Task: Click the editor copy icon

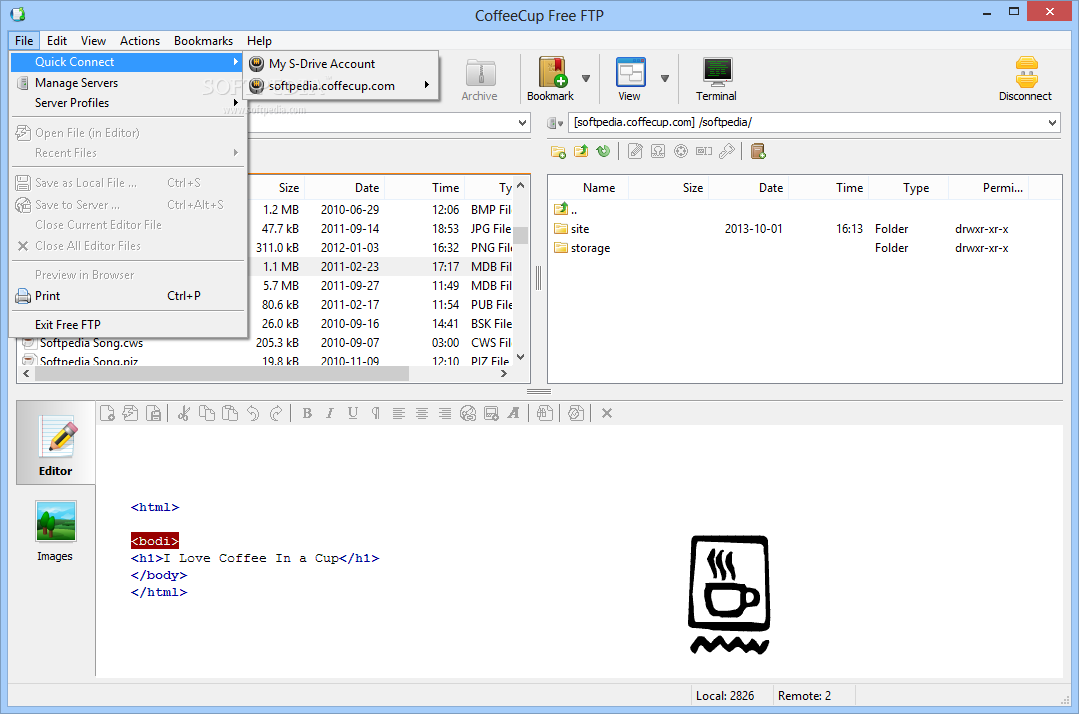Action: pos(206,413)
